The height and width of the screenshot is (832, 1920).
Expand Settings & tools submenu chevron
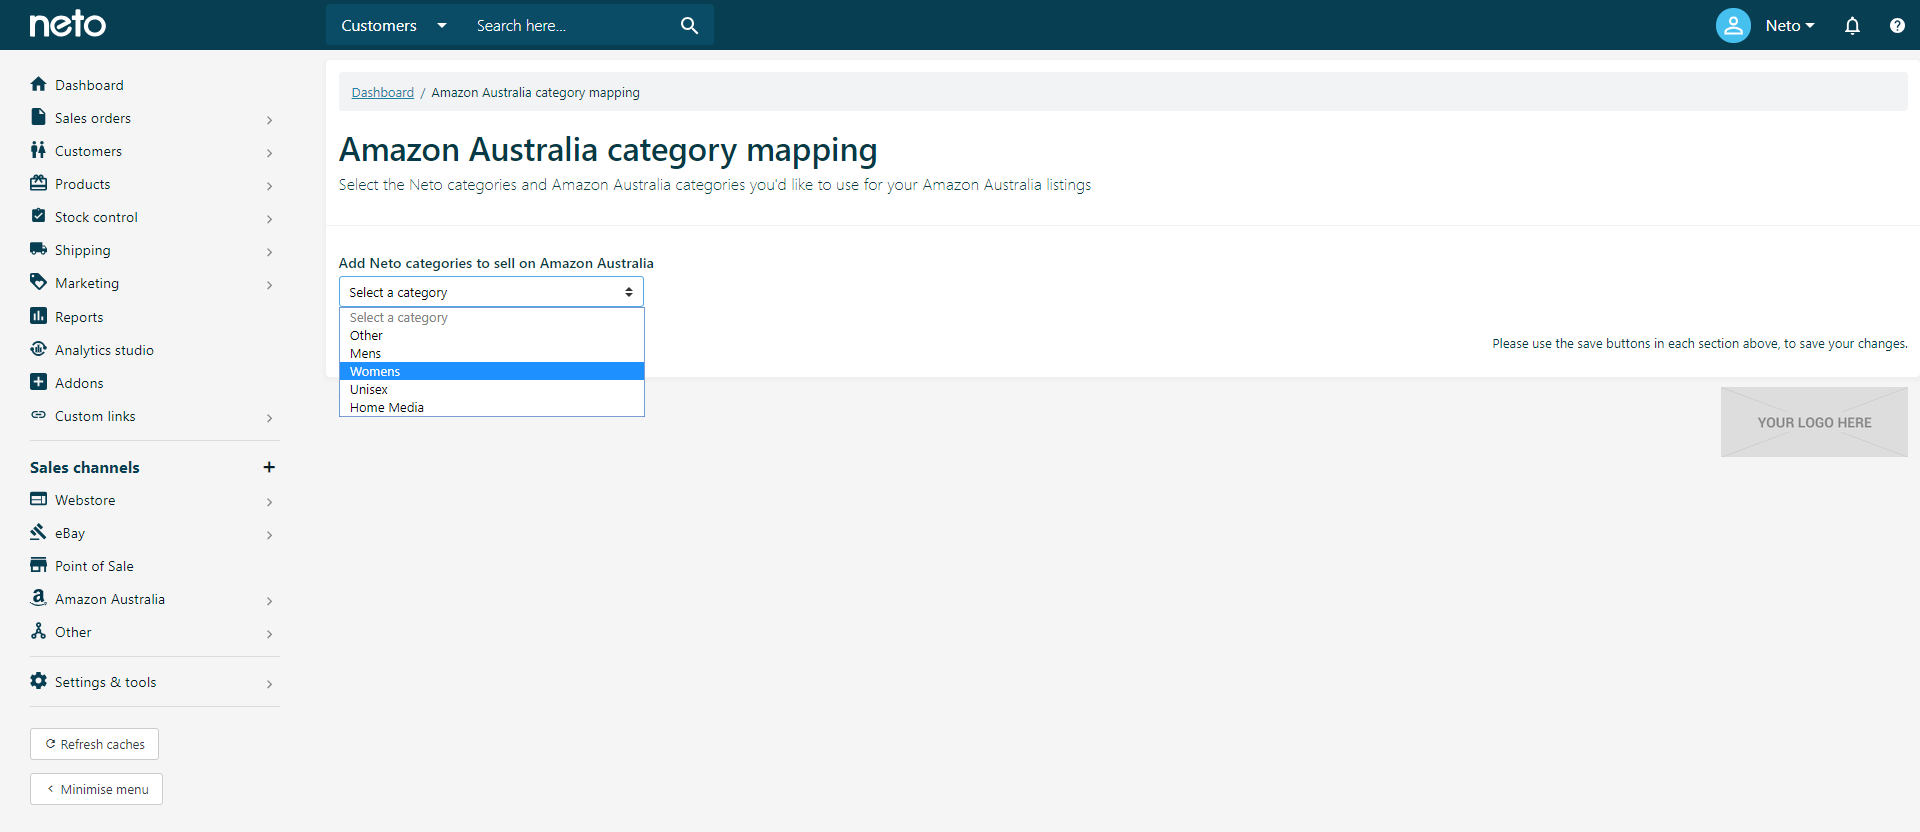(269, 683)
